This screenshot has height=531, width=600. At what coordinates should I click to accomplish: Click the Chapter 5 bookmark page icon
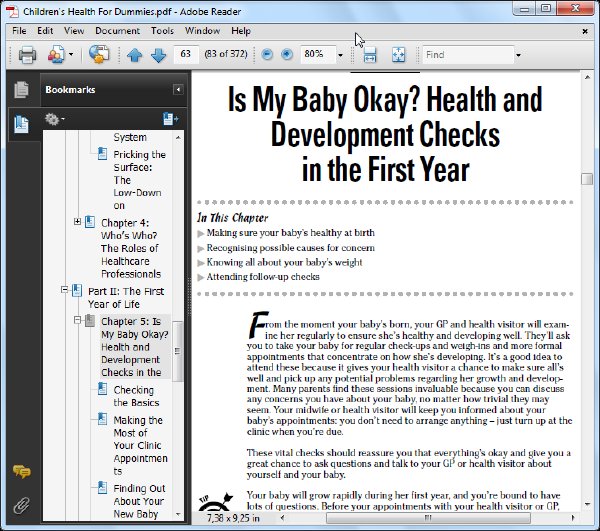(x=90, y=320)
